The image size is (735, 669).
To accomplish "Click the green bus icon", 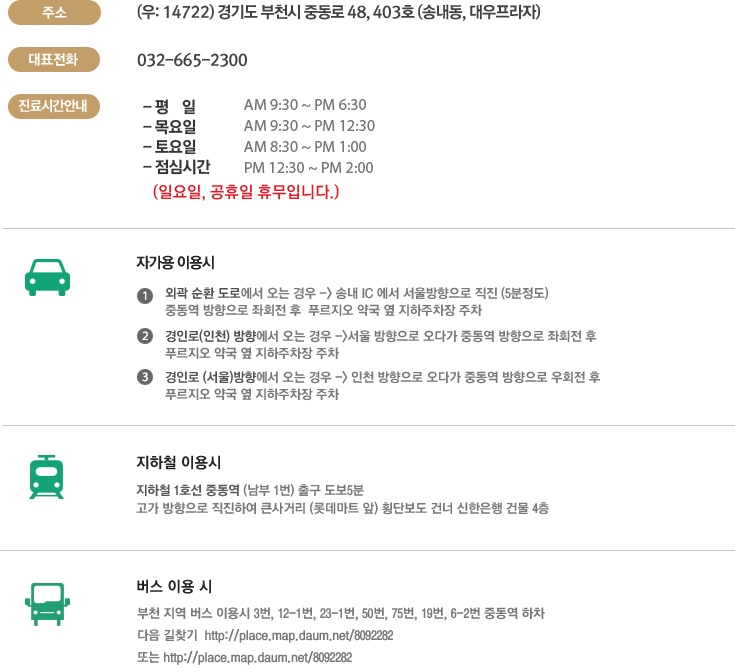I will [47, 604].
